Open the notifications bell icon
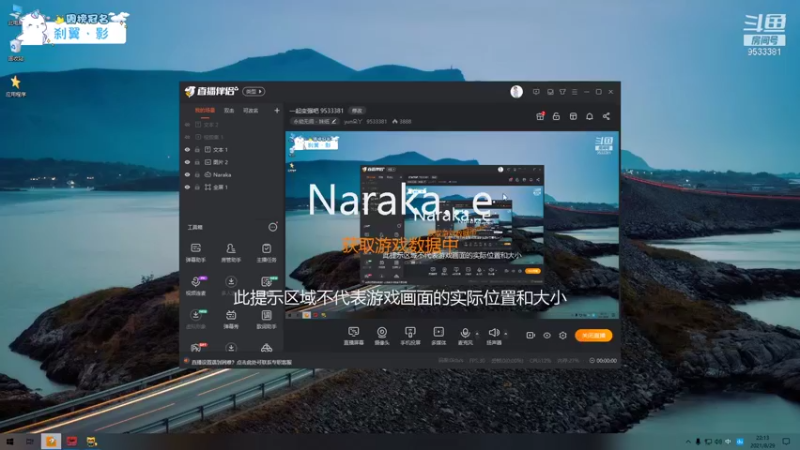Viewport: 800px width, 450px height. tap(589, 116)
